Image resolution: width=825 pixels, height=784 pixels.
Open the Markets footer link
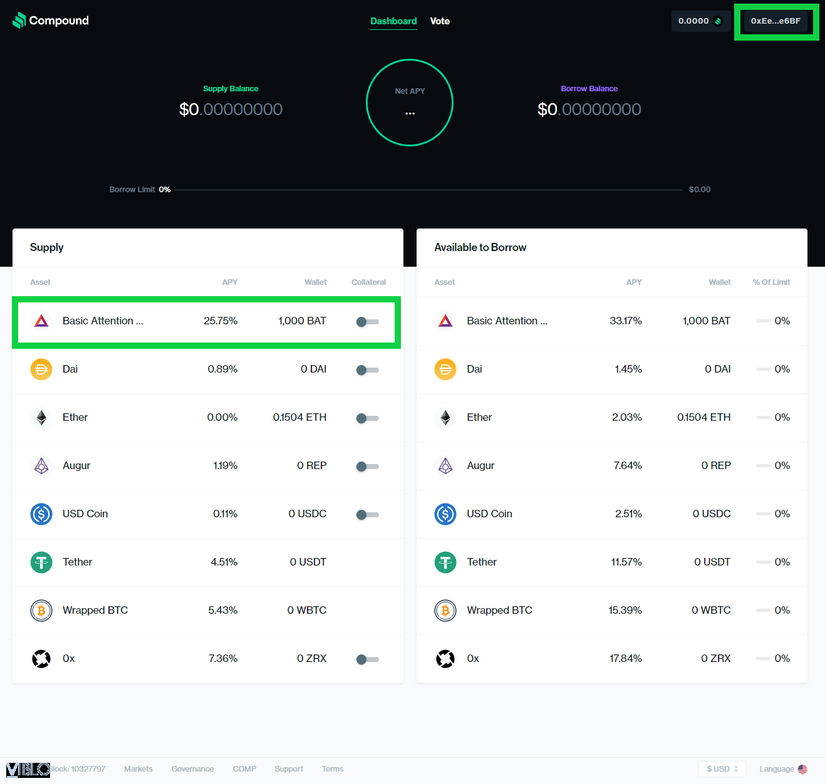tap(138, 769)
